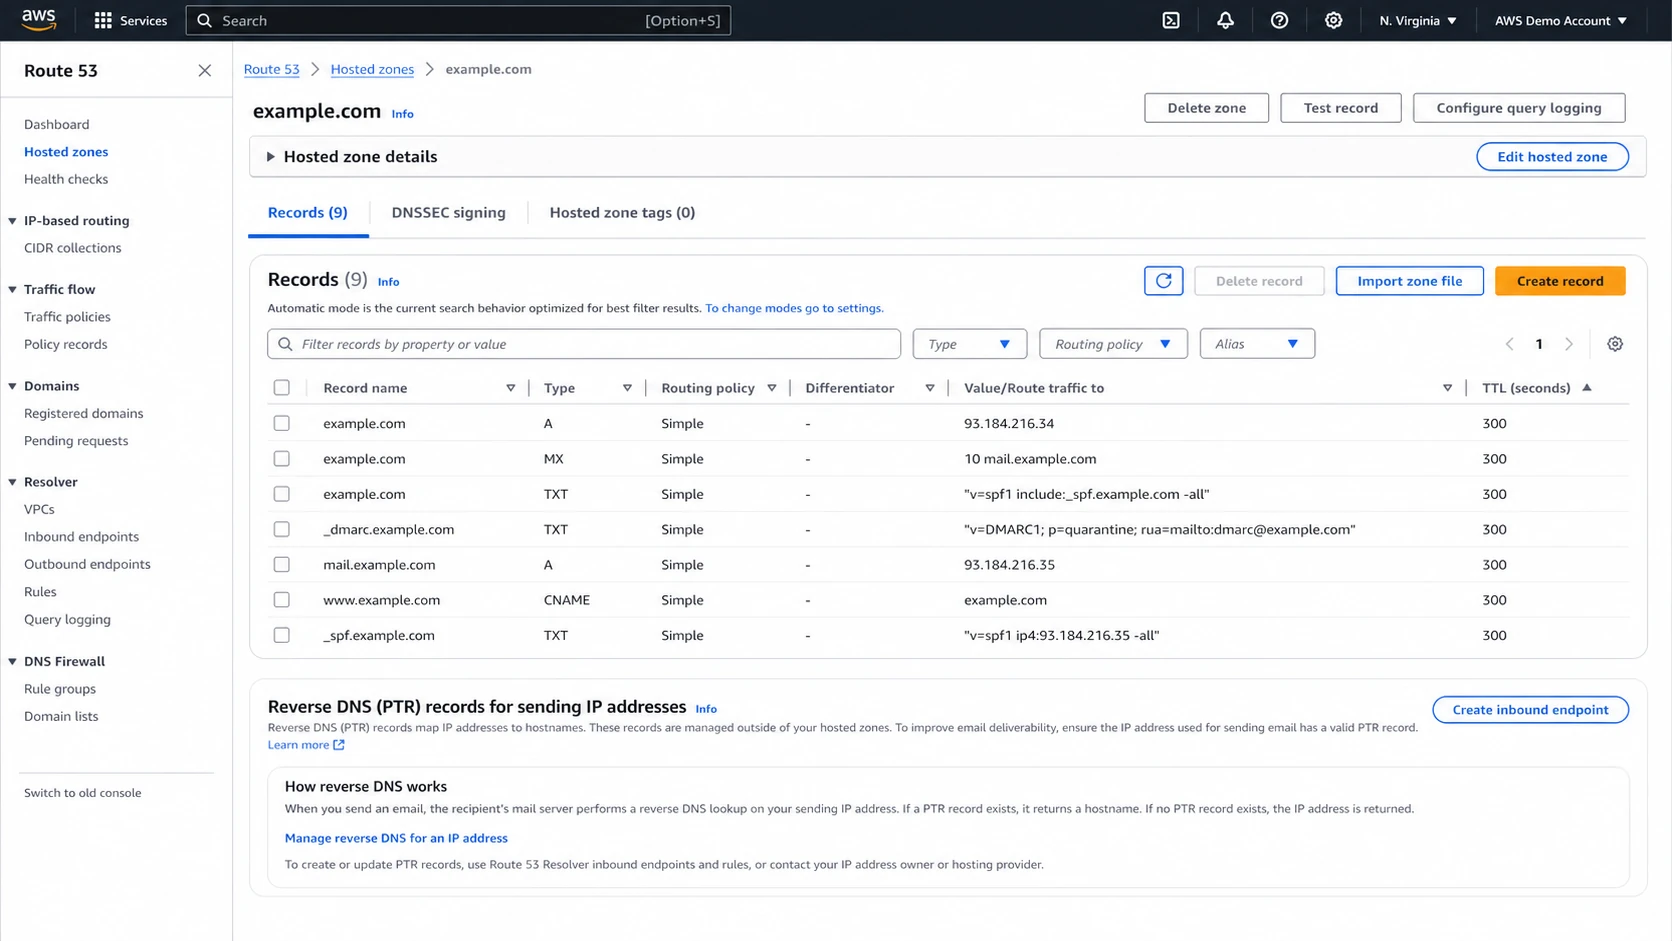Screen dimensions: 1672x941
Task: Open Registered domains in sidebar
Action: click(x=84, y=413)
